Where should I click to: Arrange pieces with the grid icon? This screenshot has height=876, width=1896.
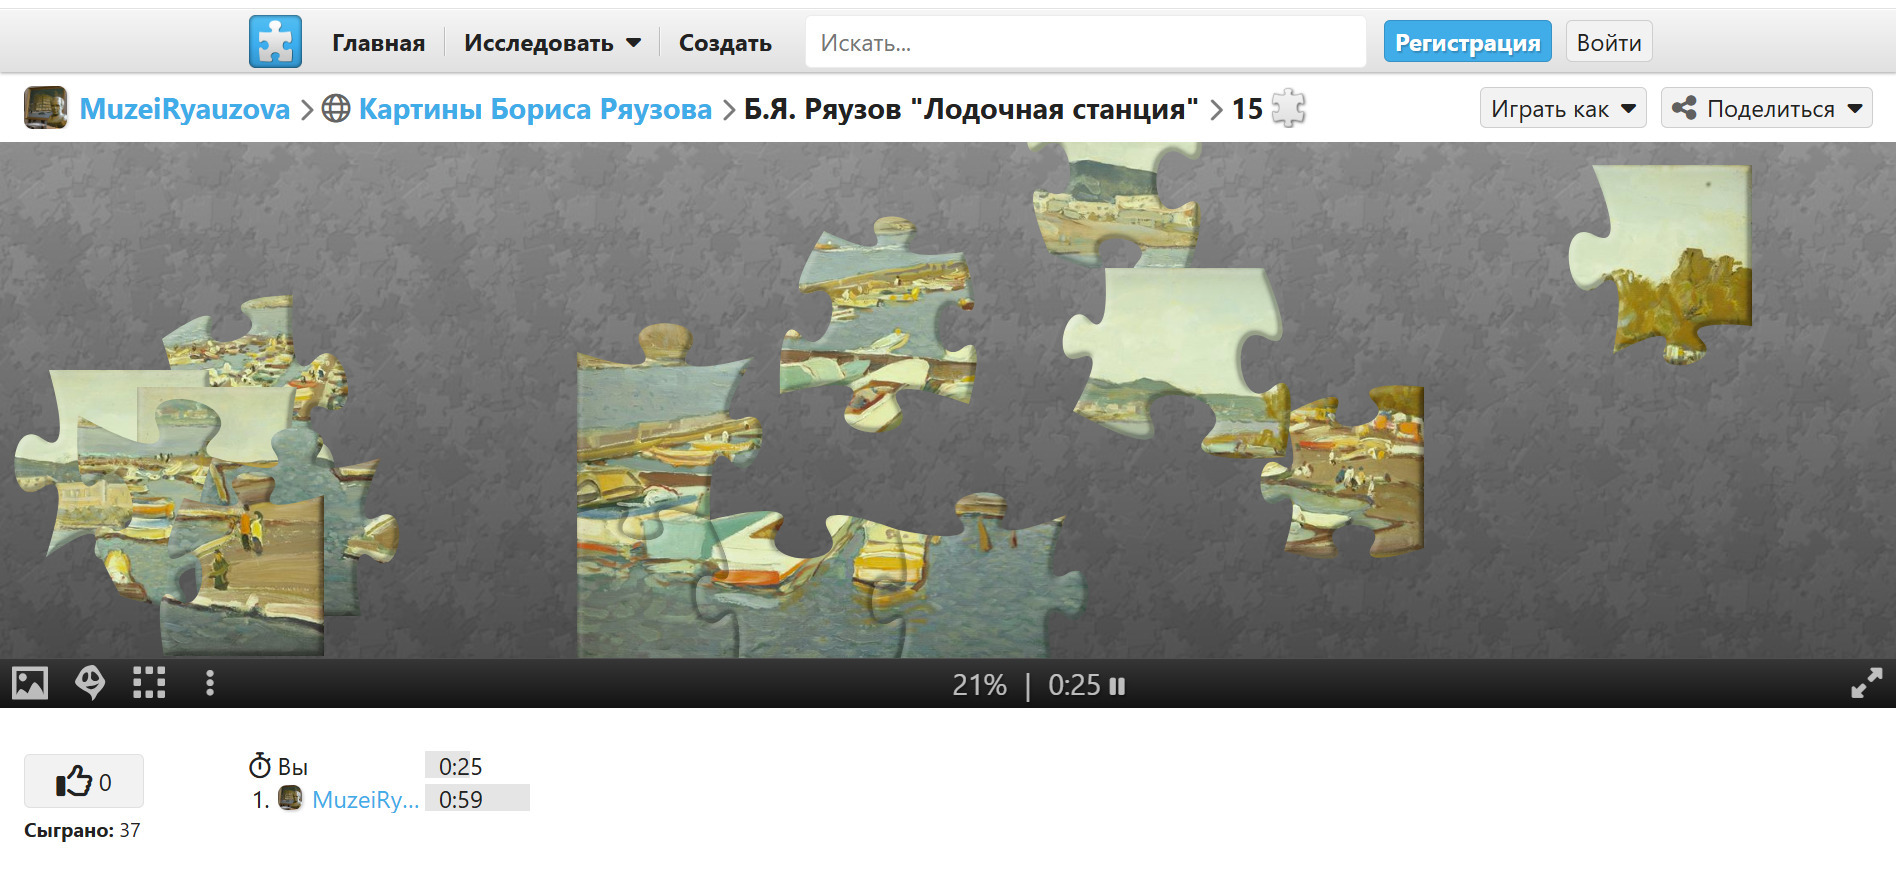point(149,684)
